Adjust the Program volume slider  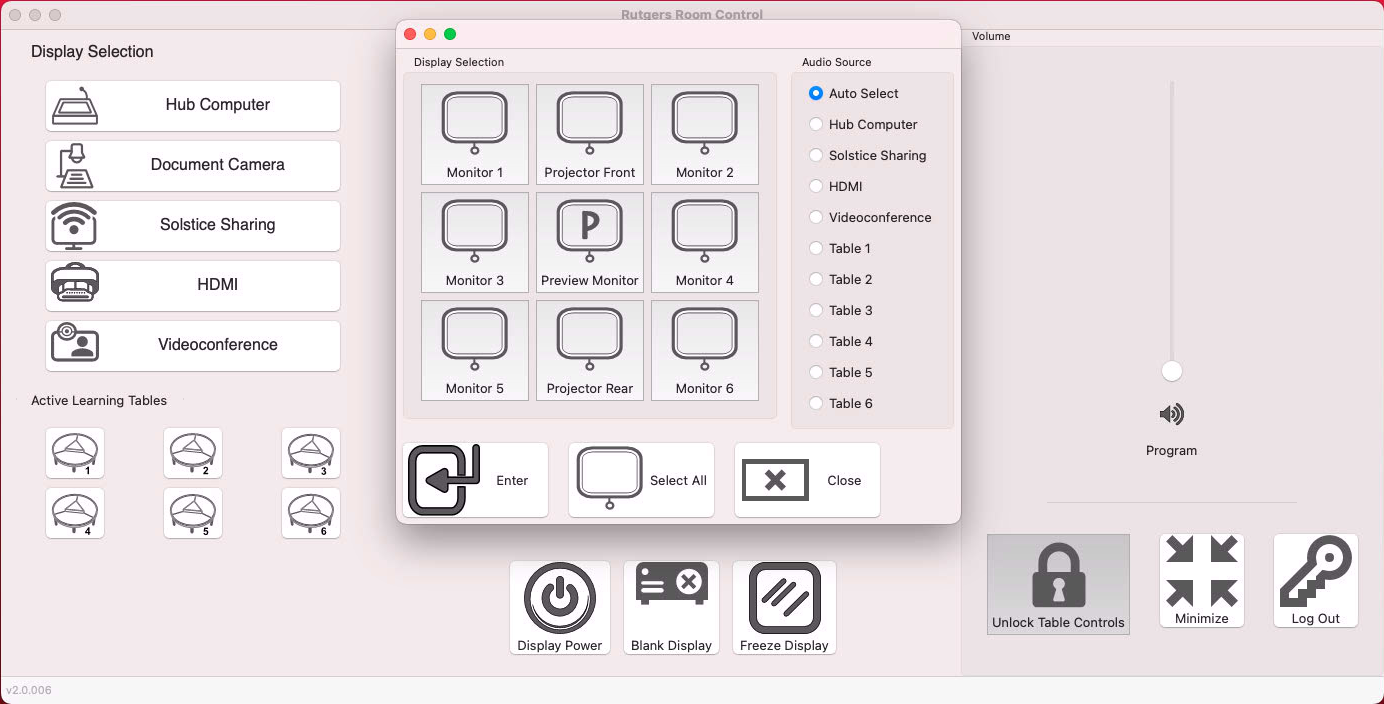click(x=1171, y=370)
